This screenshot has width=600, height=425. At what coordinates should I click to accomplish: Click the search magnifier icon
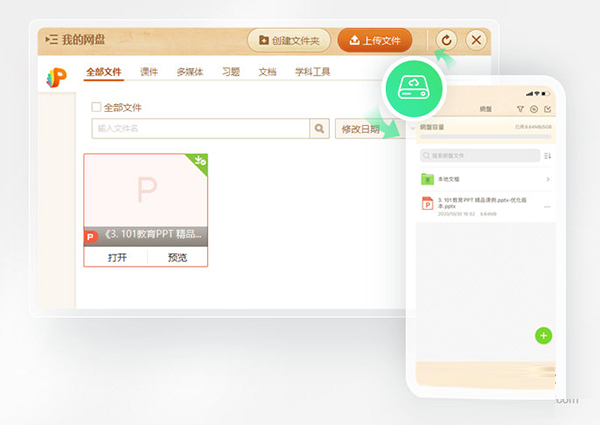click(320, 128)
